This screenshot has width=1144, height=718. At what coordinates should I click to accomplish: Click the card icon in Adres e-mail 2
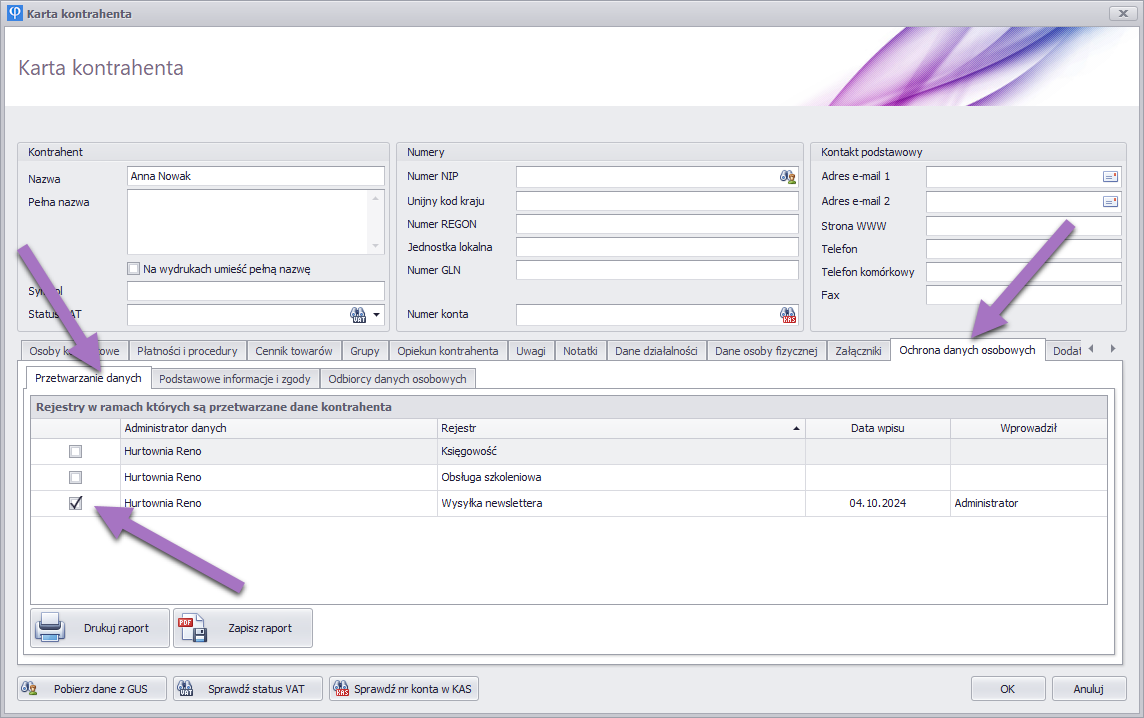click(x=1110, y=201)
